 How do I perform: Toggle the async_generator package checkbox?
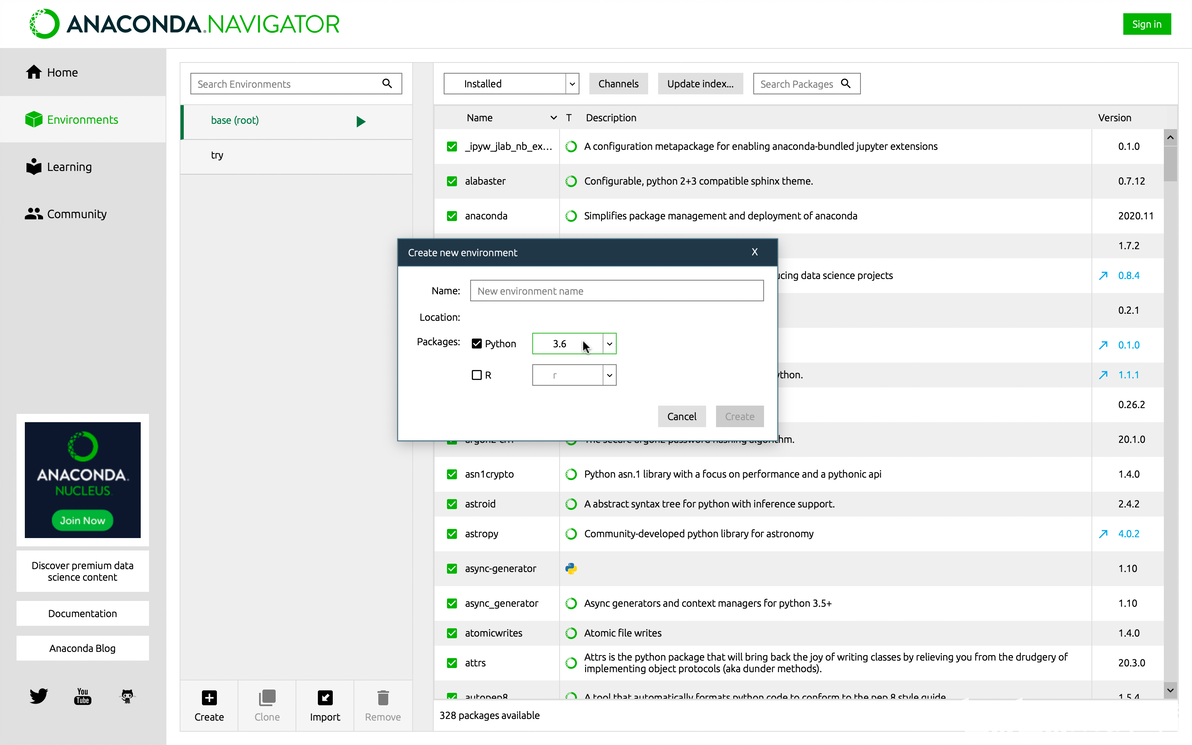(452, 604)
